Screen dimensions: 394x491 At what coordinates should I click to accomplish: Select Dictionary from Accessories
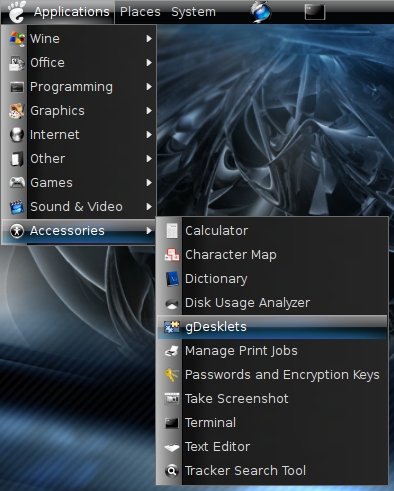[x=272, y=279]
